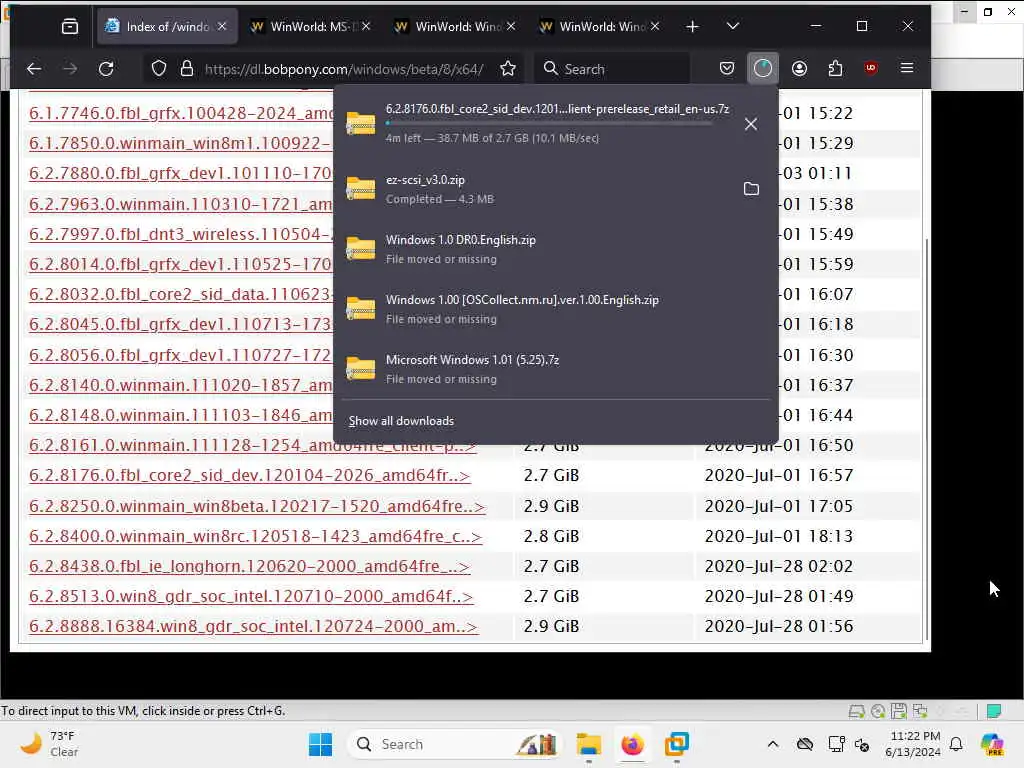Click the URL address bar
Viewport: 1024px width, 768px height.
point(344,69)
